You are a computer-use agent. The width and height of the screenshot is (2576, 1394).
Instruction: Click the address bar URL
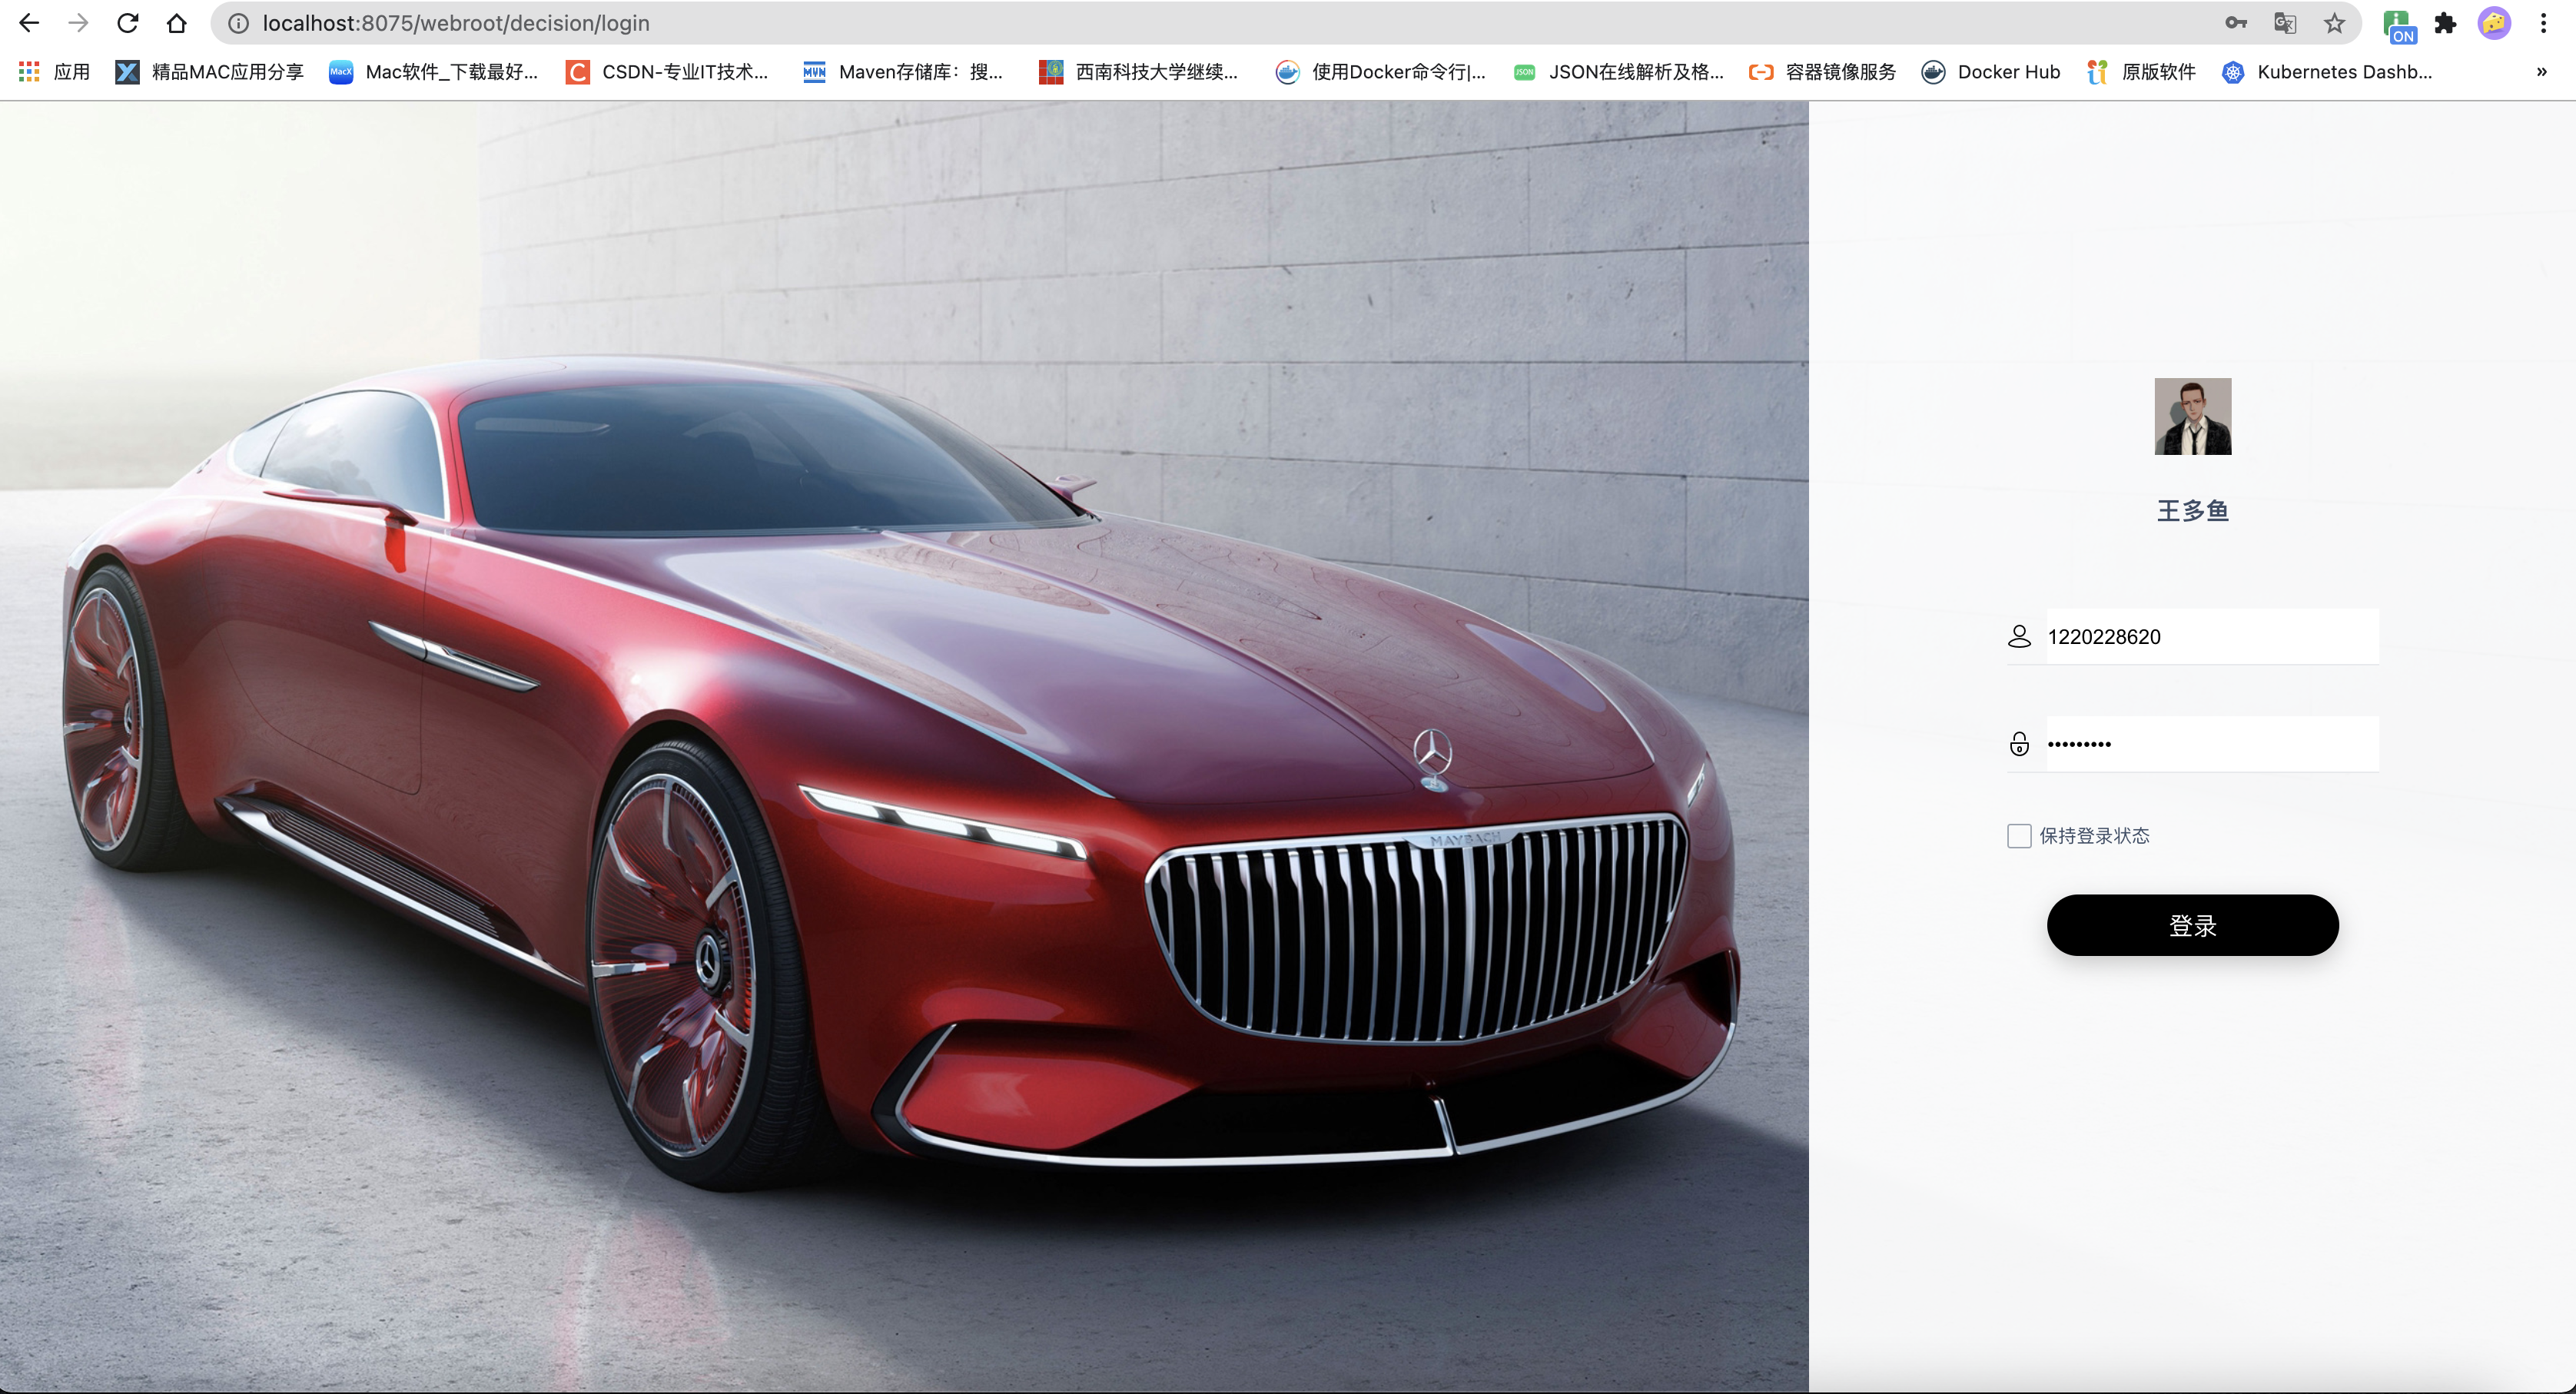[x=456, y=23]
